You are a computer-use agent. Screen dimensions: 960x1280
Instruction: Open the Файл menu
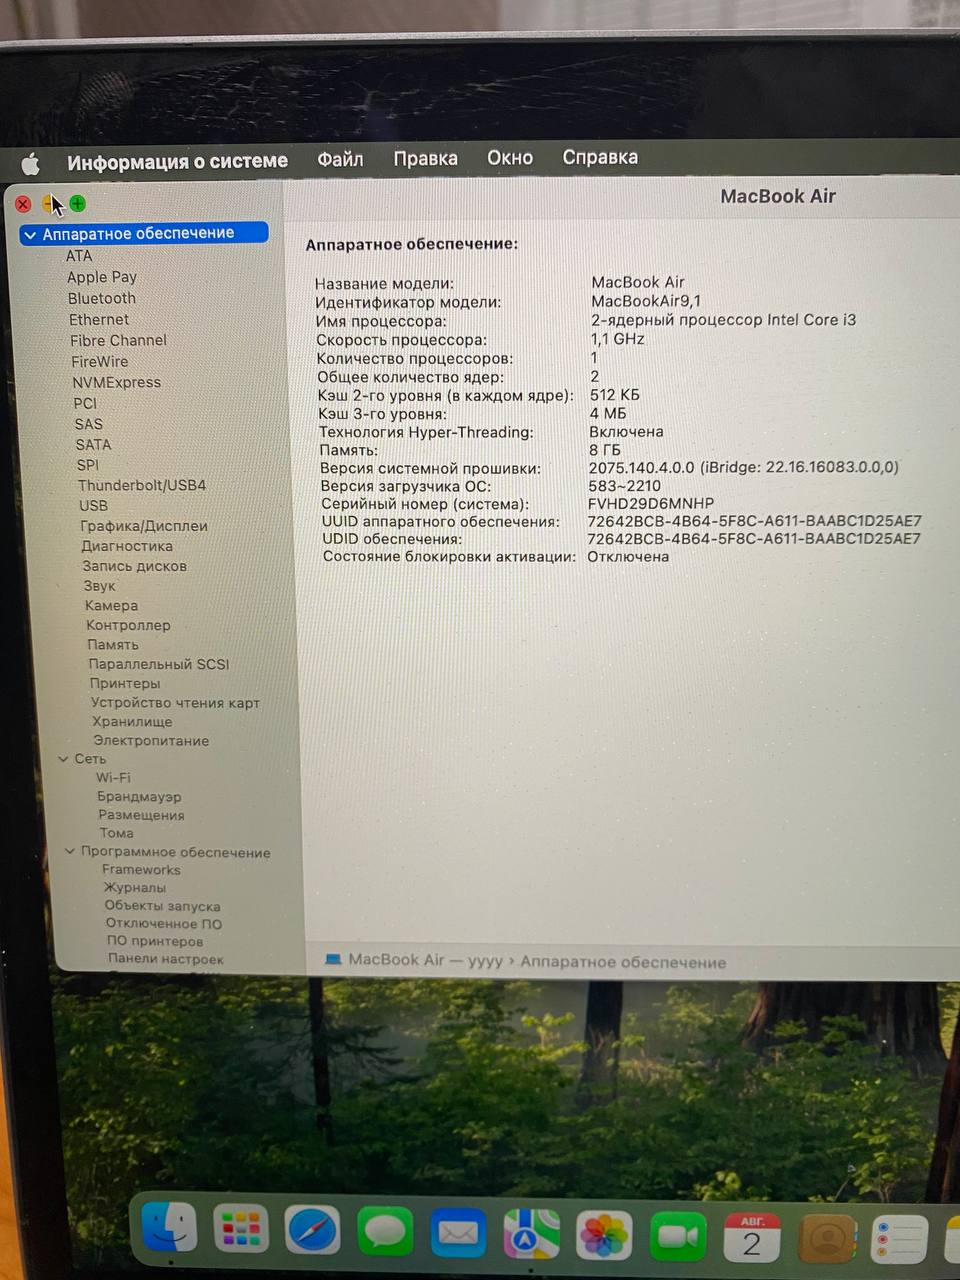(x=340, y=159)
